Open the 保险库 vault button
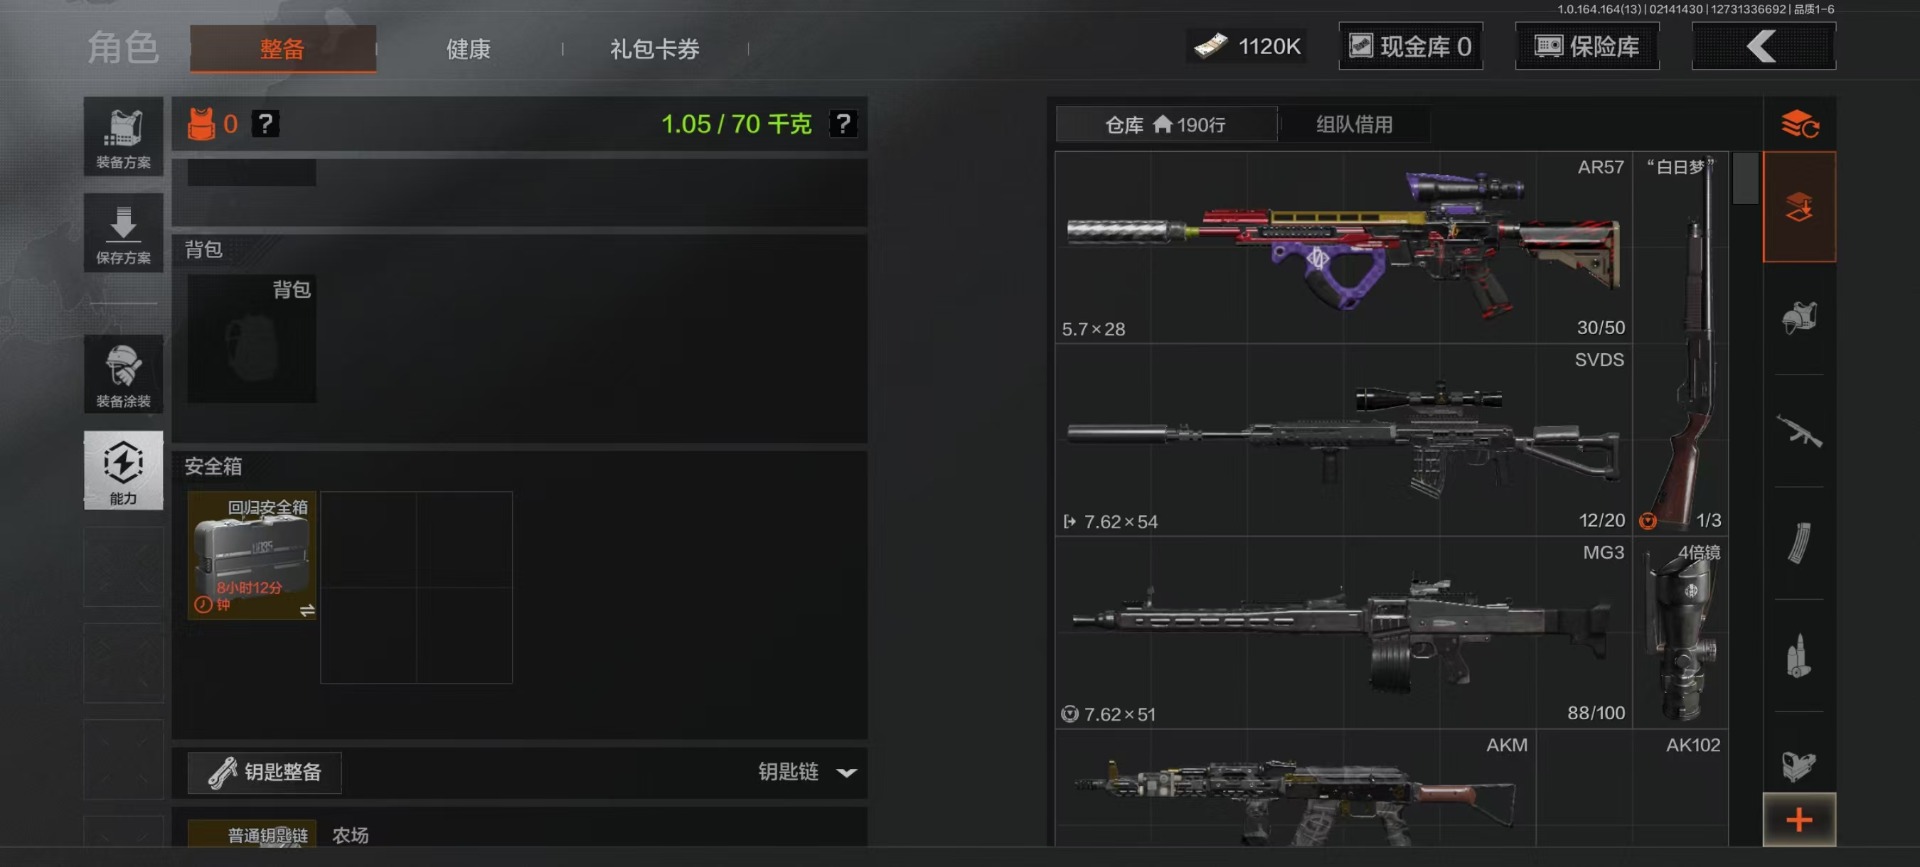The height and width of the screenshot is (867, 1920). pos(1587,46)
